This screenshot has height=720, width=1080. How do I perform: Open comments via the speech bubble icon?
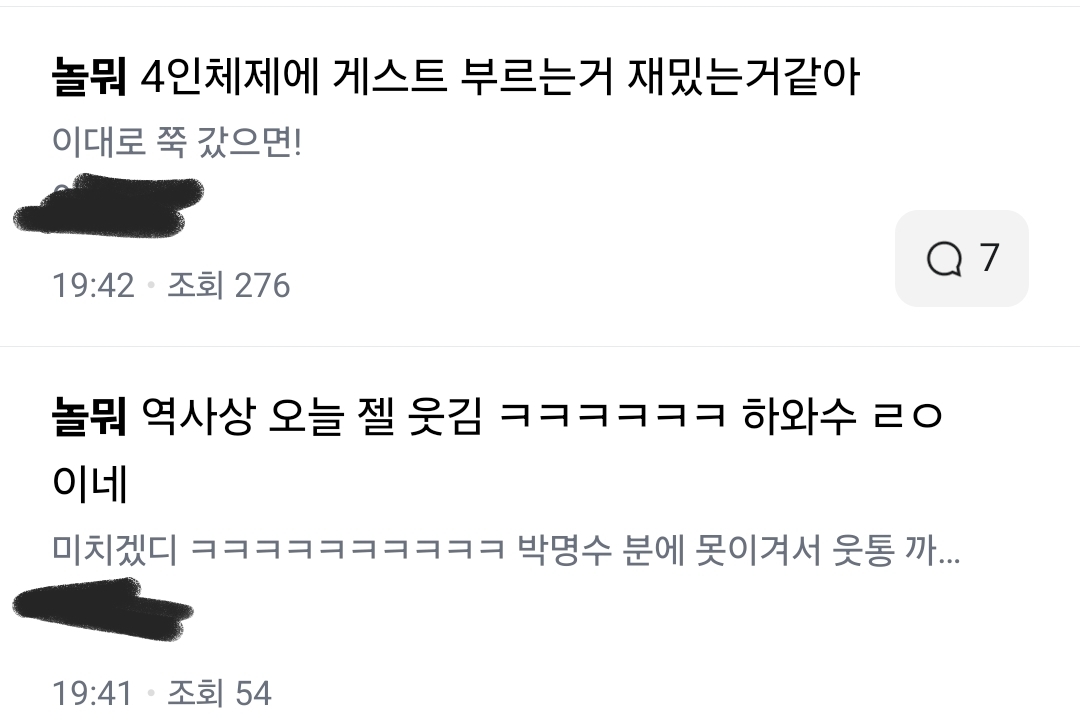click(x=944, y=259)
